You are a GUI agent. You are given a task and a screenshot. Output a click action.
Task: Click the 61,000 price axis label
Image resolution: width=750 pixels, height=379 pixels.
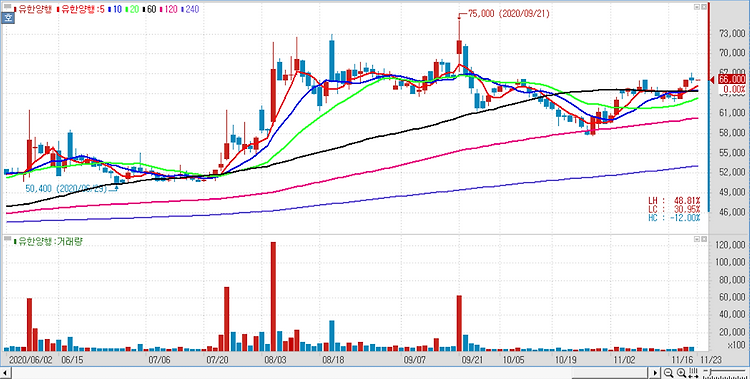click(x=732, y=113)
